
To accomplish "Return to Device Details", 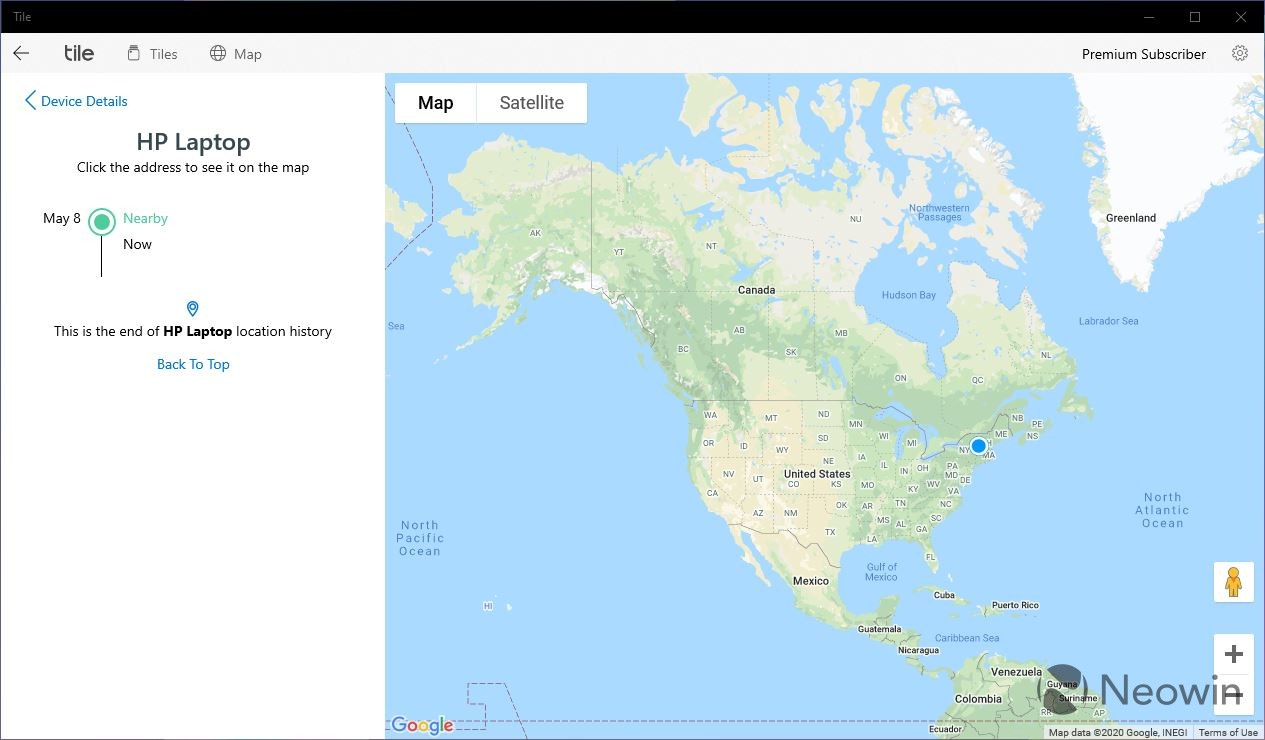I will (x=76, y=101).
